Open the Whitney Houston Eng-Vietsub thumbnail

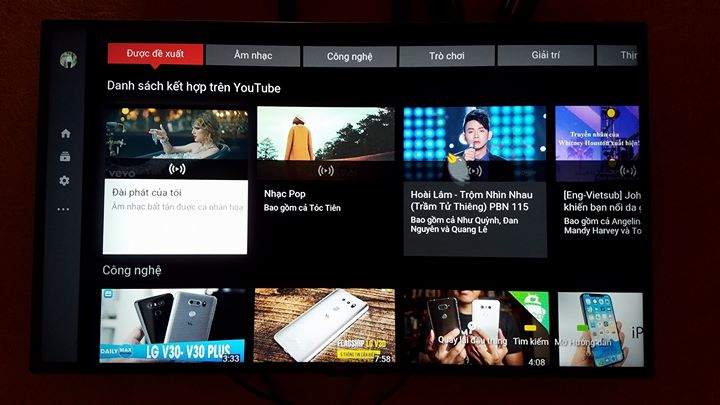597,144
